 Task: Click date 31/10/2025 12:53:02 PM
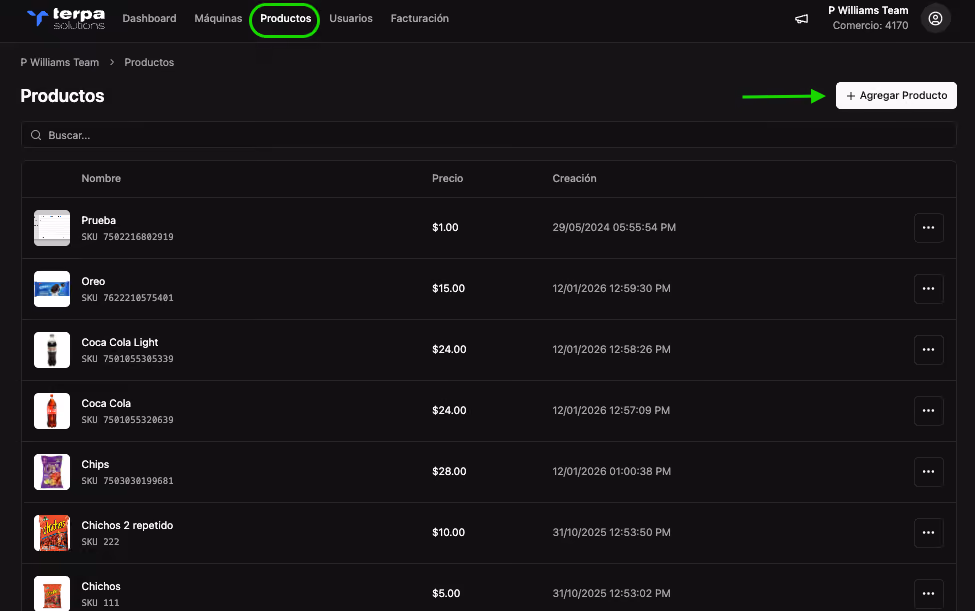[611, 593]
